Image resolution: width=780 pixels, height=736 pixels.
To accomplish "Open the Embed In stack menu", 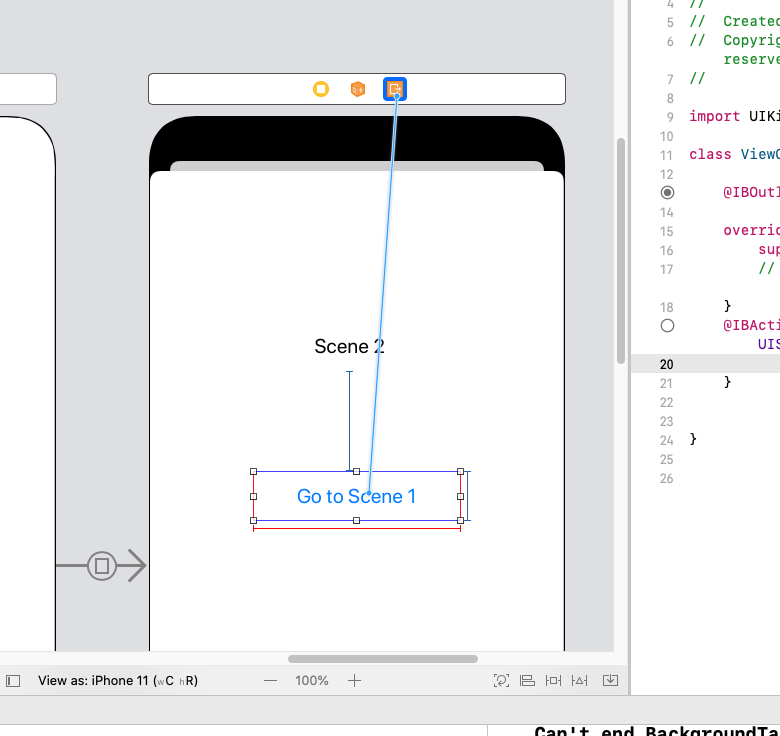I will click(x=610, y=680).
